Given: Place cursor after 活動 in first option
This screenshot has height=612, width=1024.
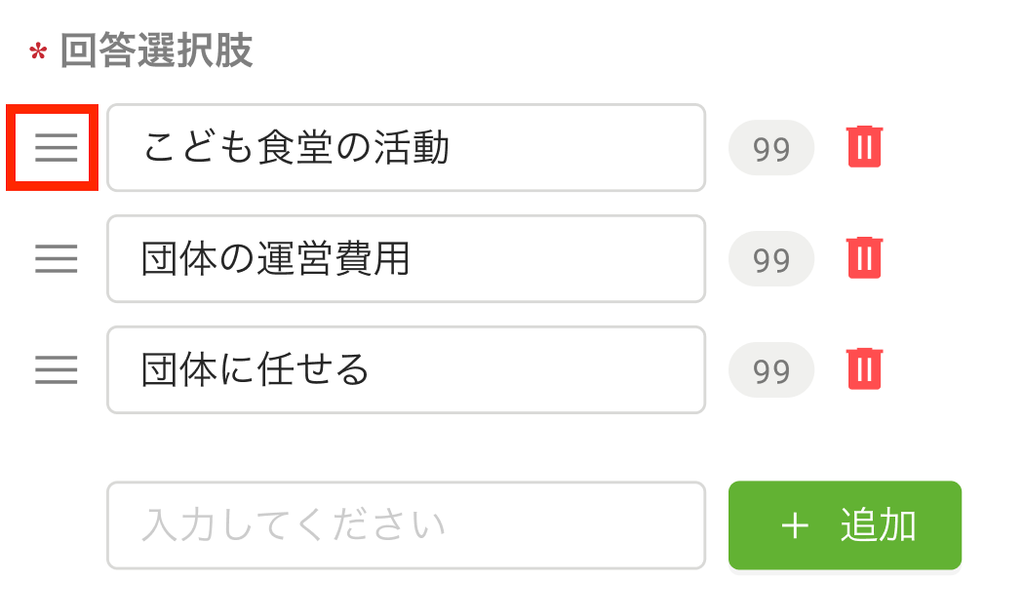Looking at the screenshot, I should [451, 148].
